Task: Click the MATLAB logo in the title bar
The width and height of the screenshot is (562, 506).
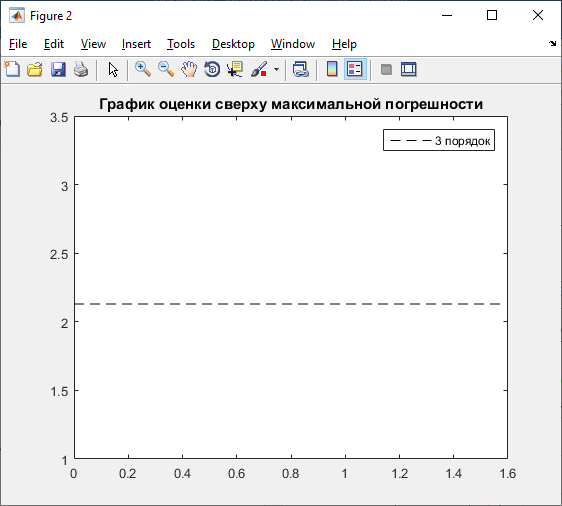Action: click(17, 16)
